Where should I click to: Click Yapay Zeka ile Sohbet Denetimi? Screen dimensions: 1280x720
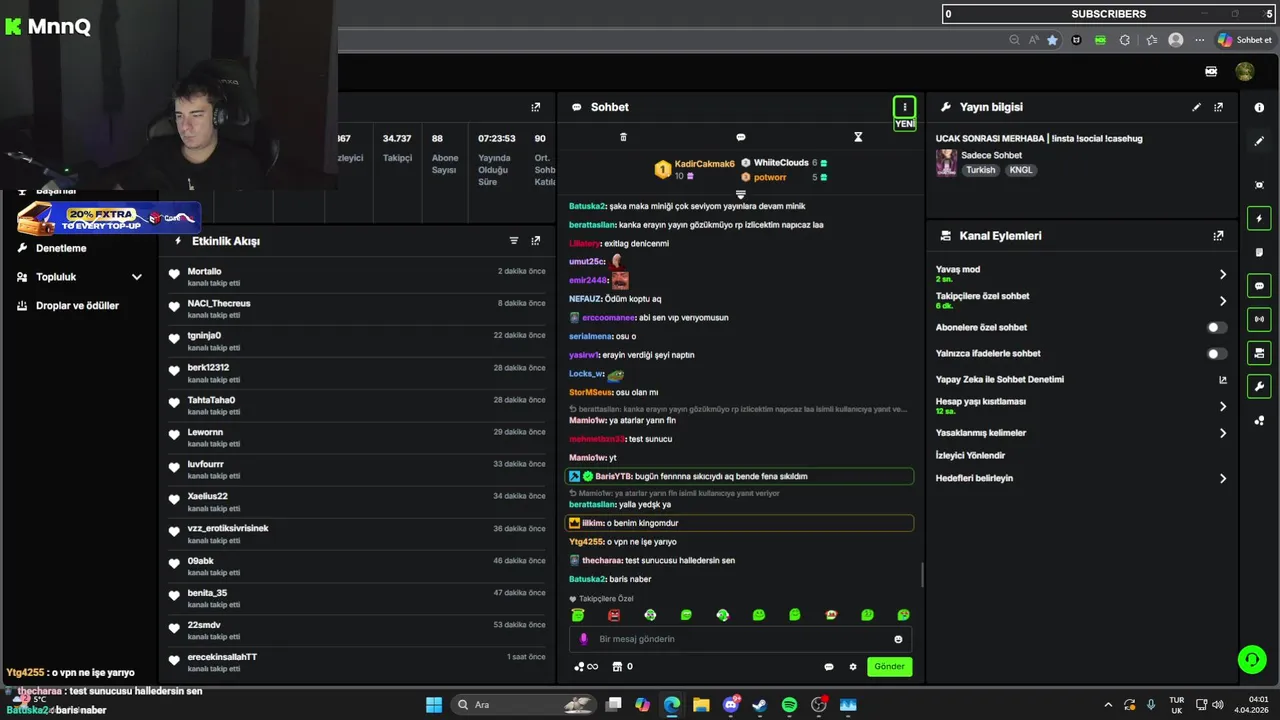coord(1000,380)
